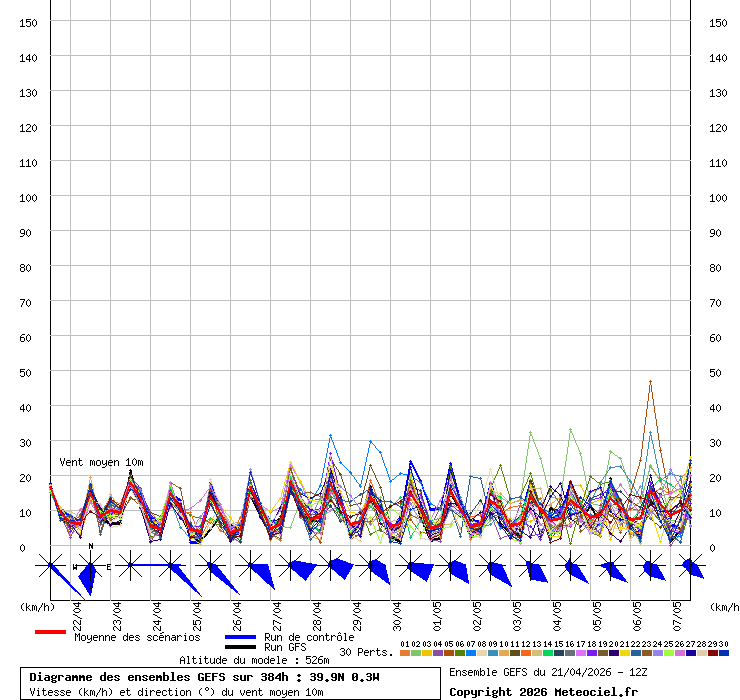The height and width of the screenshot is (700, 740).
Task: Click the 'Altitude du modele : 526m' text
Action: point(254,660)
